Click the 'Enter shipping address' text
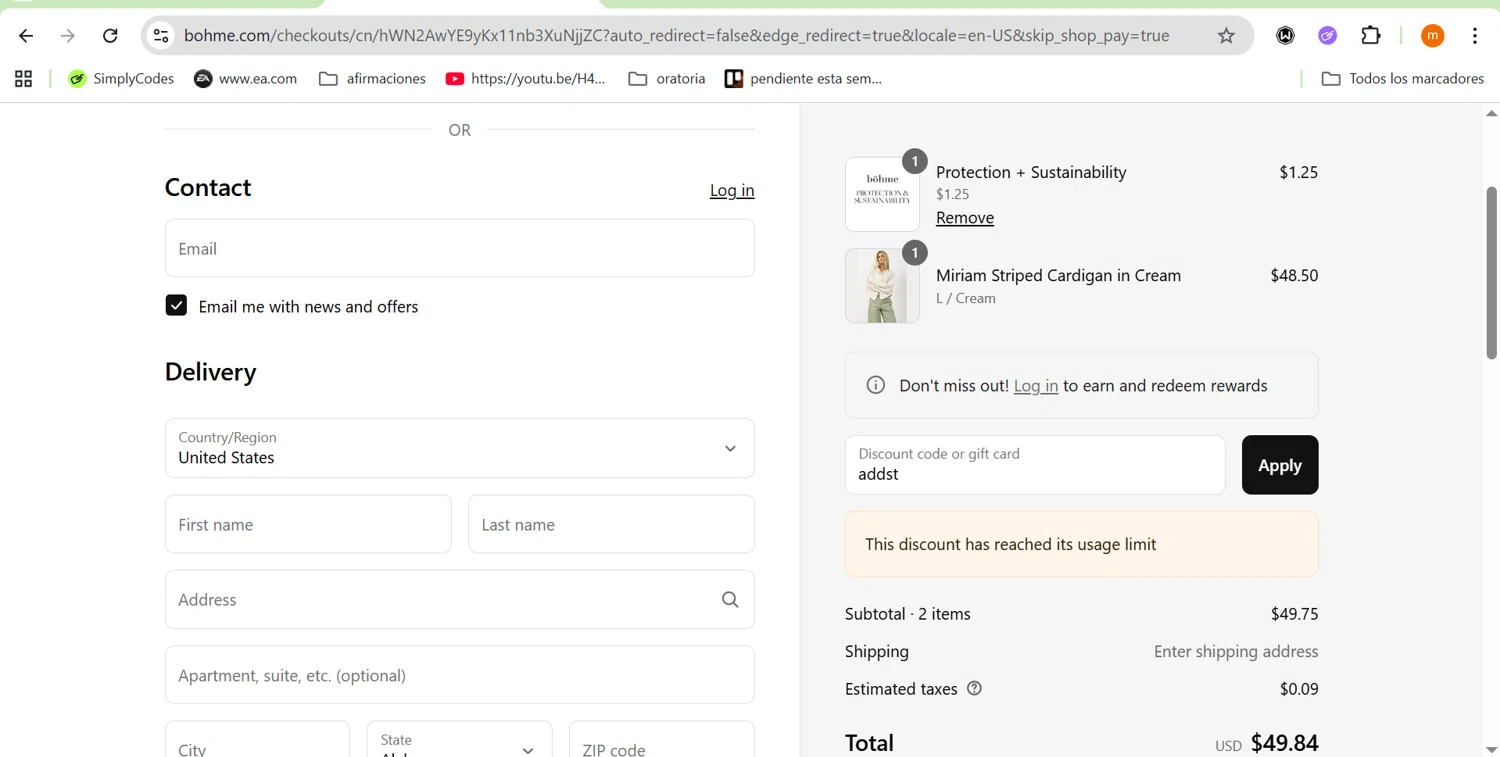 click(x=1236, y=651)
